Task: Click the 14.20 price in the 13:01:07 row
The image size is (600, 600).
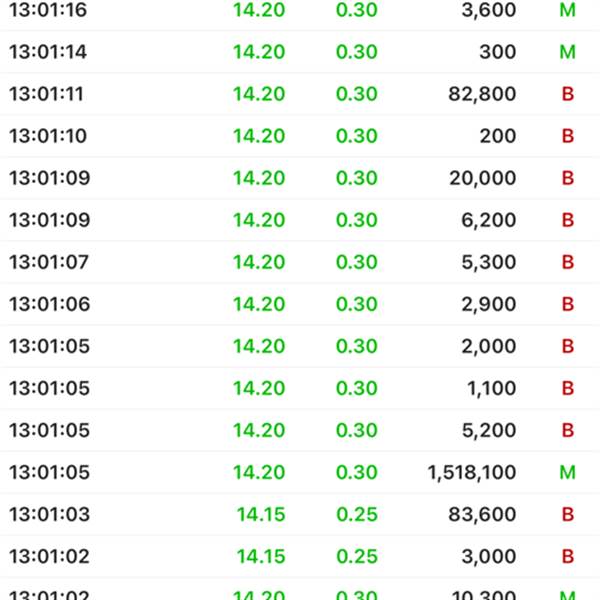Action: [x=259, y=262]
